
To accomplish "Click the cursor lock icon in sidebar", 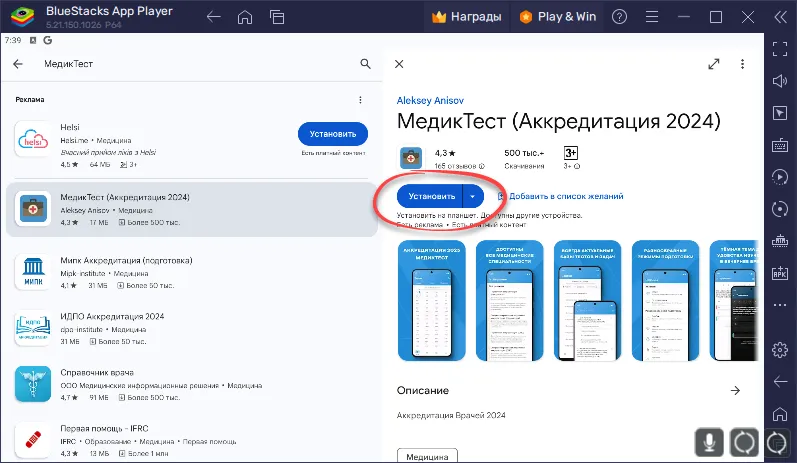I will click(x=780, y=113).
